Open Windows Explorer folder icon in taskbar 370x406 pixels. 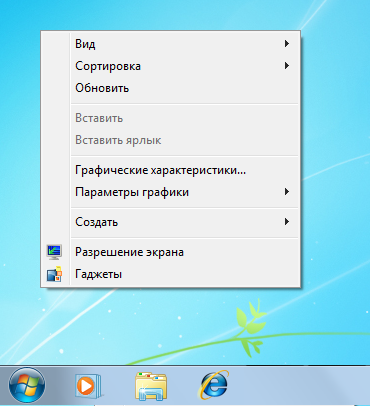(x=151, y=386)
